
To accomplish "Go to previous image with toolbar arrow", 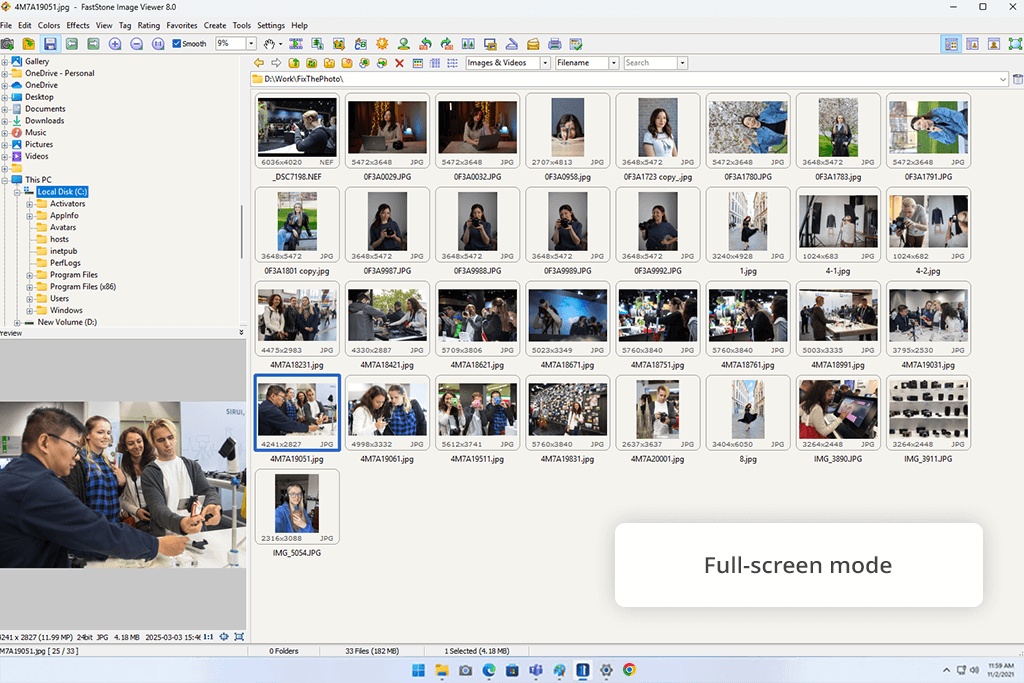I will point(72,44).
